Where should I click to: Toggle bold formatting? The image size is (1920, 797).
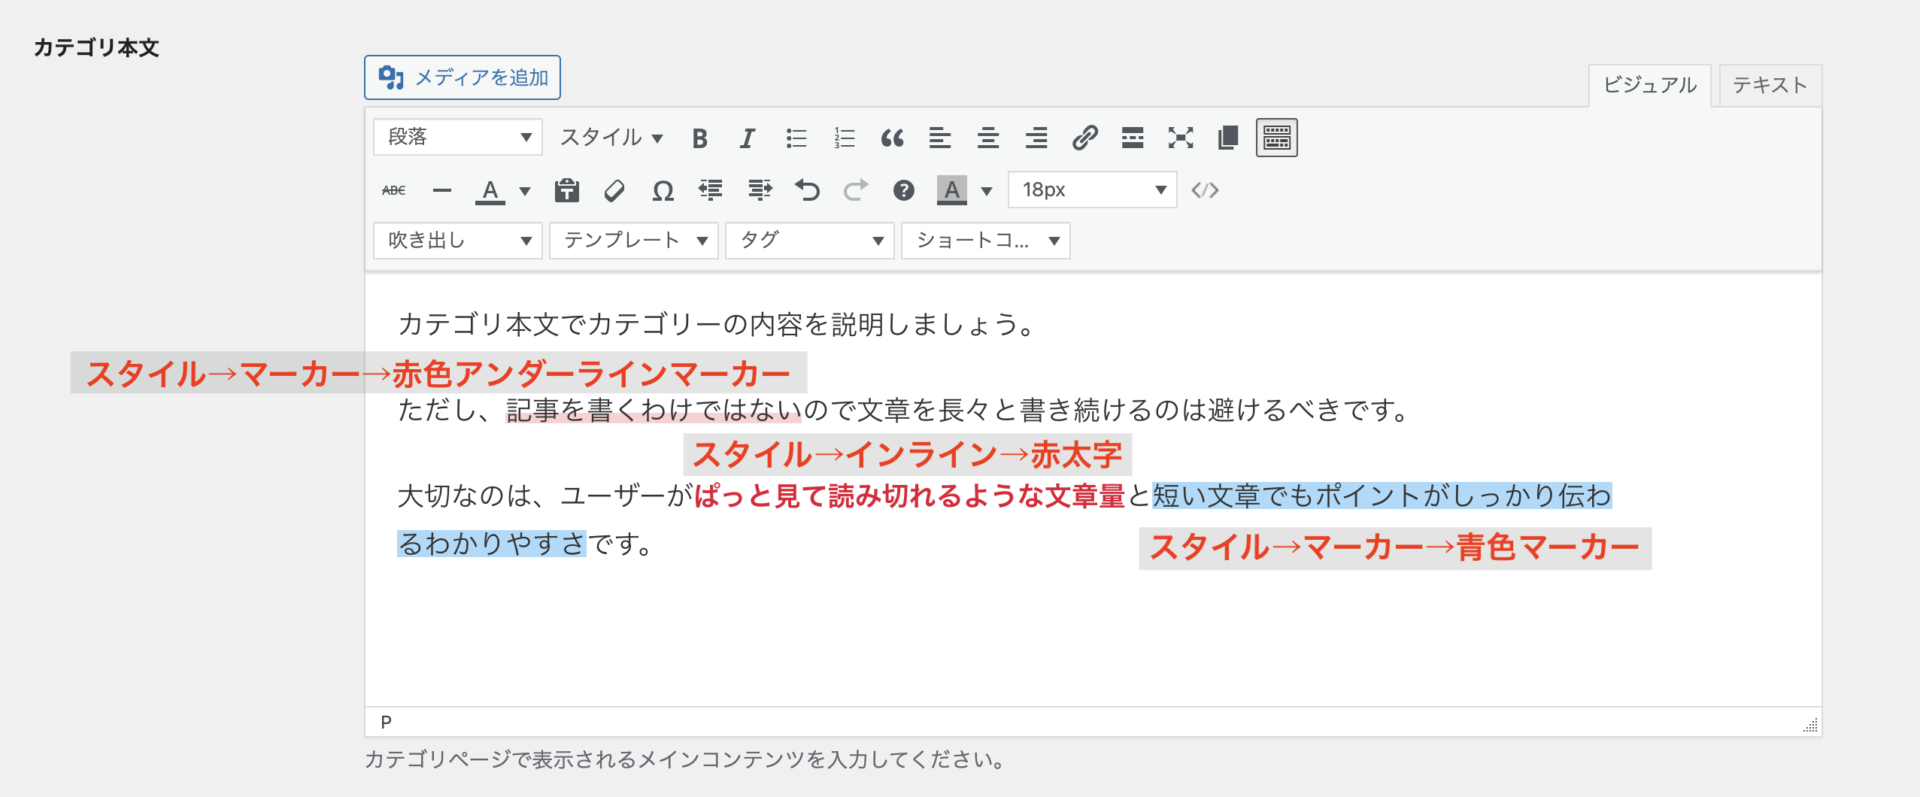700,138
